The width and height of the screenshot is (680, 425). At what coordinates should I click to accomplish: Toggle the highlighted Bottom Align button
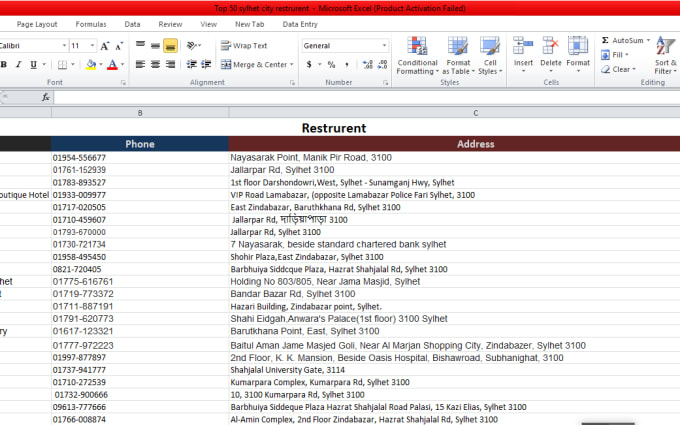point(170,46)
